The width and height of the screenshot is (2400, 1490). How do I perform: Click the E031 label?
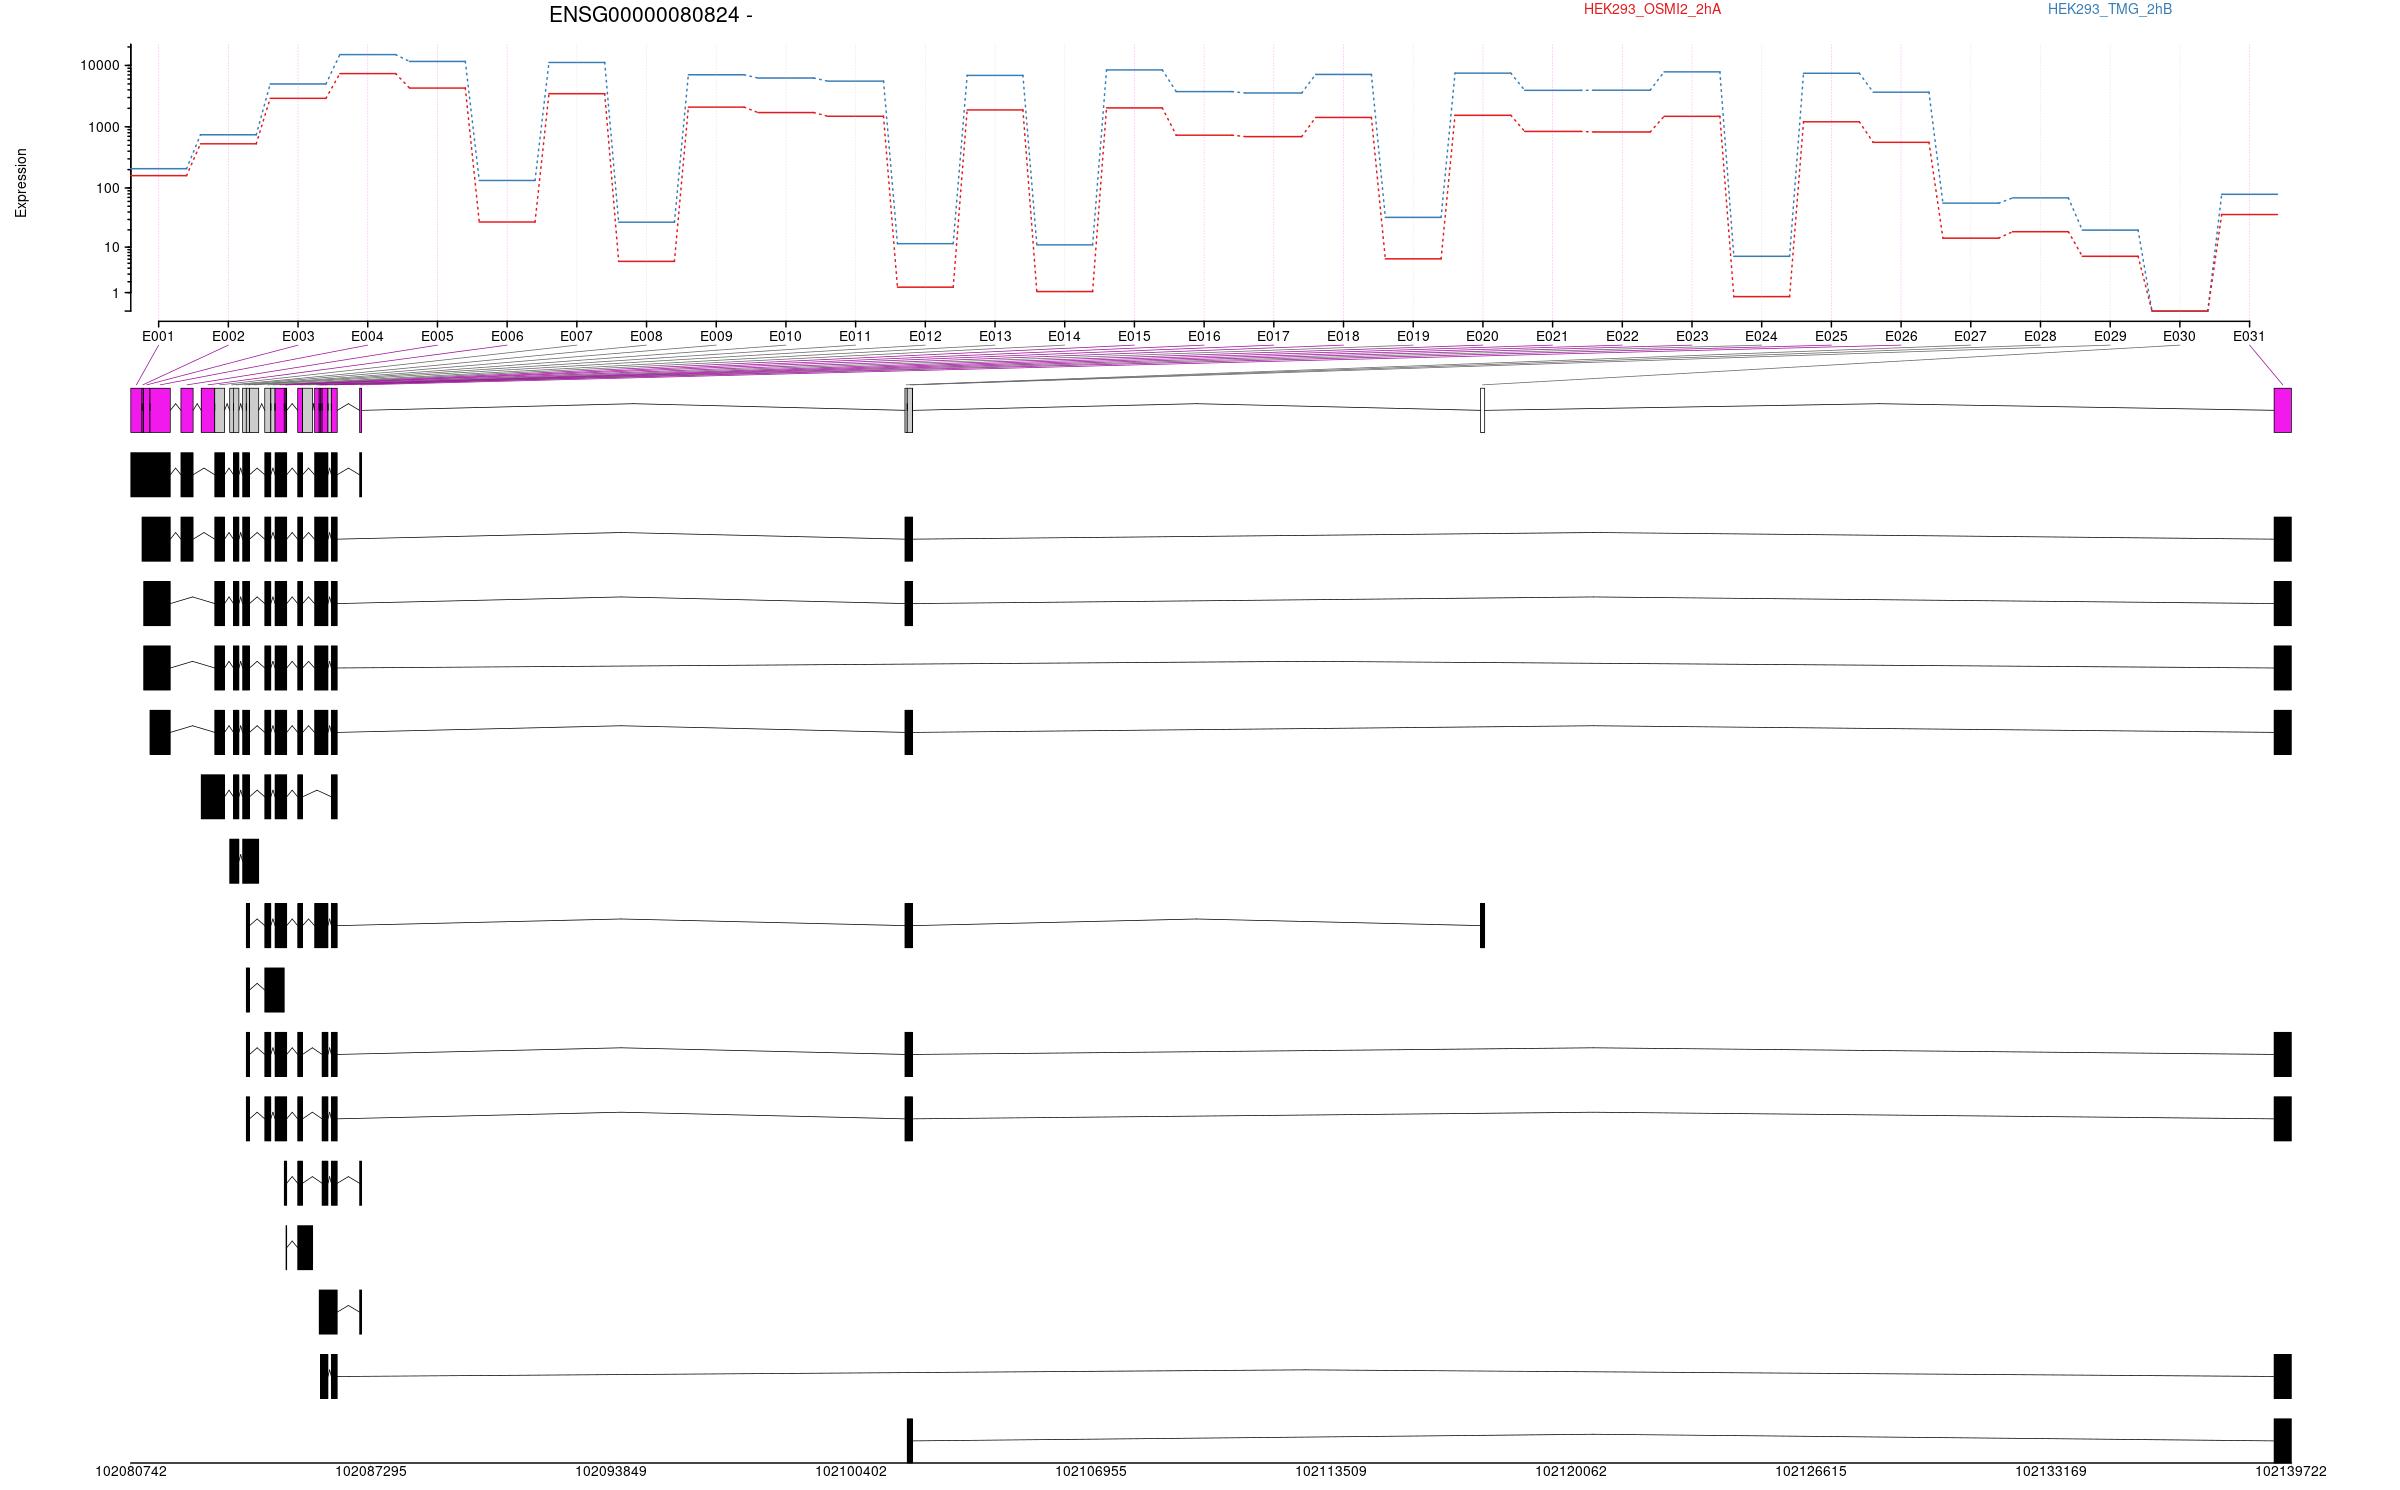(x=2249, y=337)
